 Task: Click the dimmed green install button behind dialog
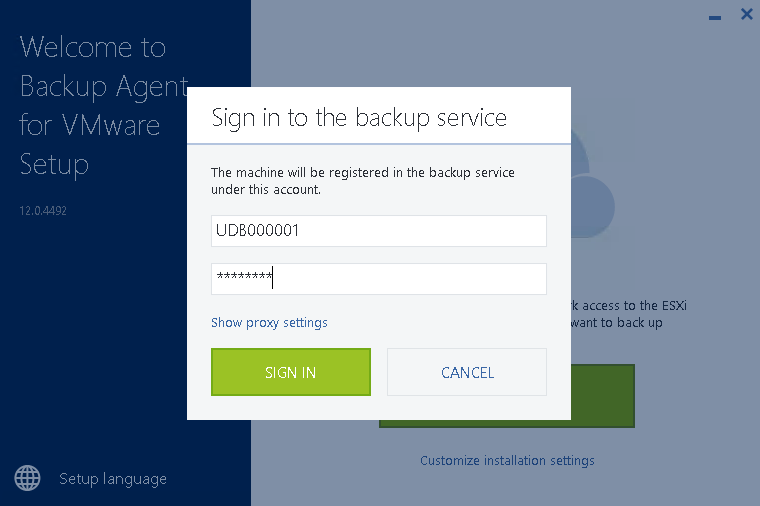click(x=602, y=396)
